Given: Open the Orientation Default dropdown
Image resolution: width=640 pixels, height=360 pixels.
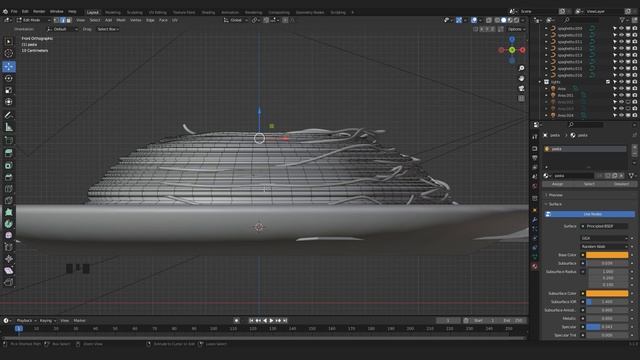Looking at the screenshot, I should point(62,29).
